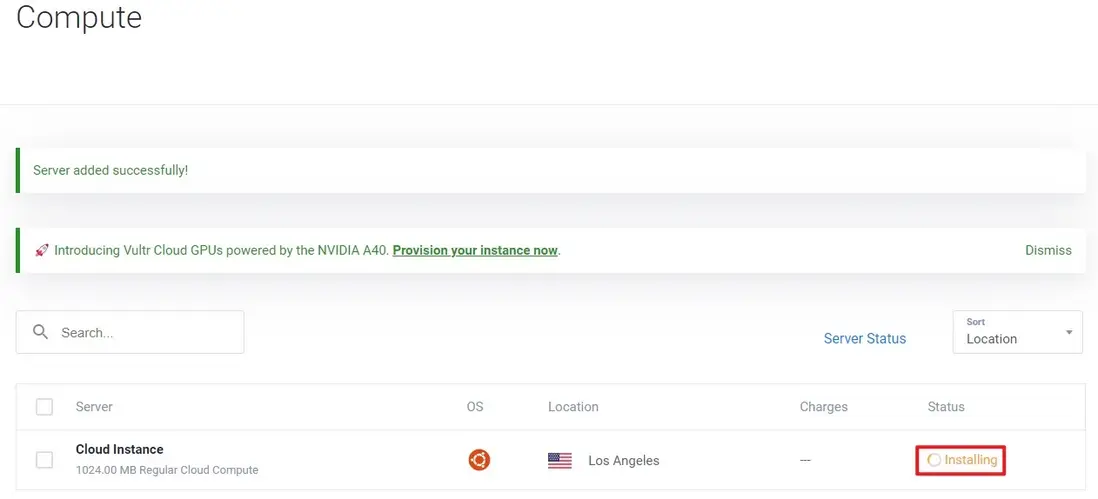
Task: Click the Los Angeles location text
Action: click(624, 461)
